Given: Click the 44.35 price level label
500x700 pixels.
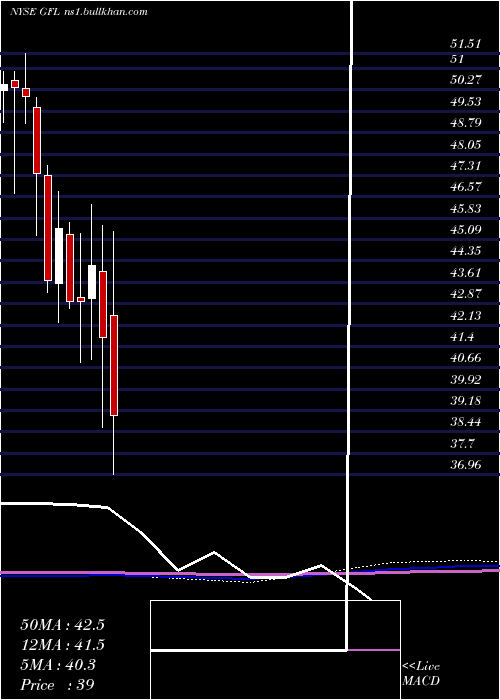Looking at the screenshot, I should pyautogui.click(x=467, y=251).
